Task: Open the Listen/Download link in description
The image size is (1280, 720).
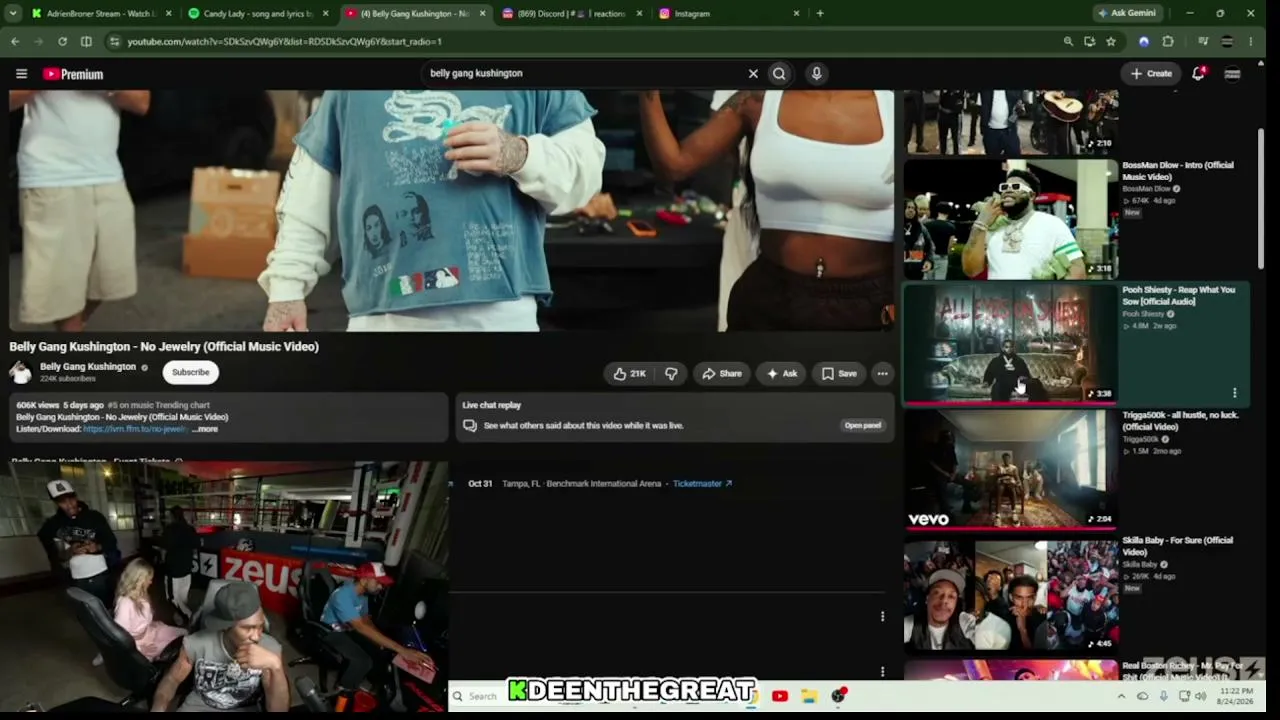Action: tap(135, 429)
